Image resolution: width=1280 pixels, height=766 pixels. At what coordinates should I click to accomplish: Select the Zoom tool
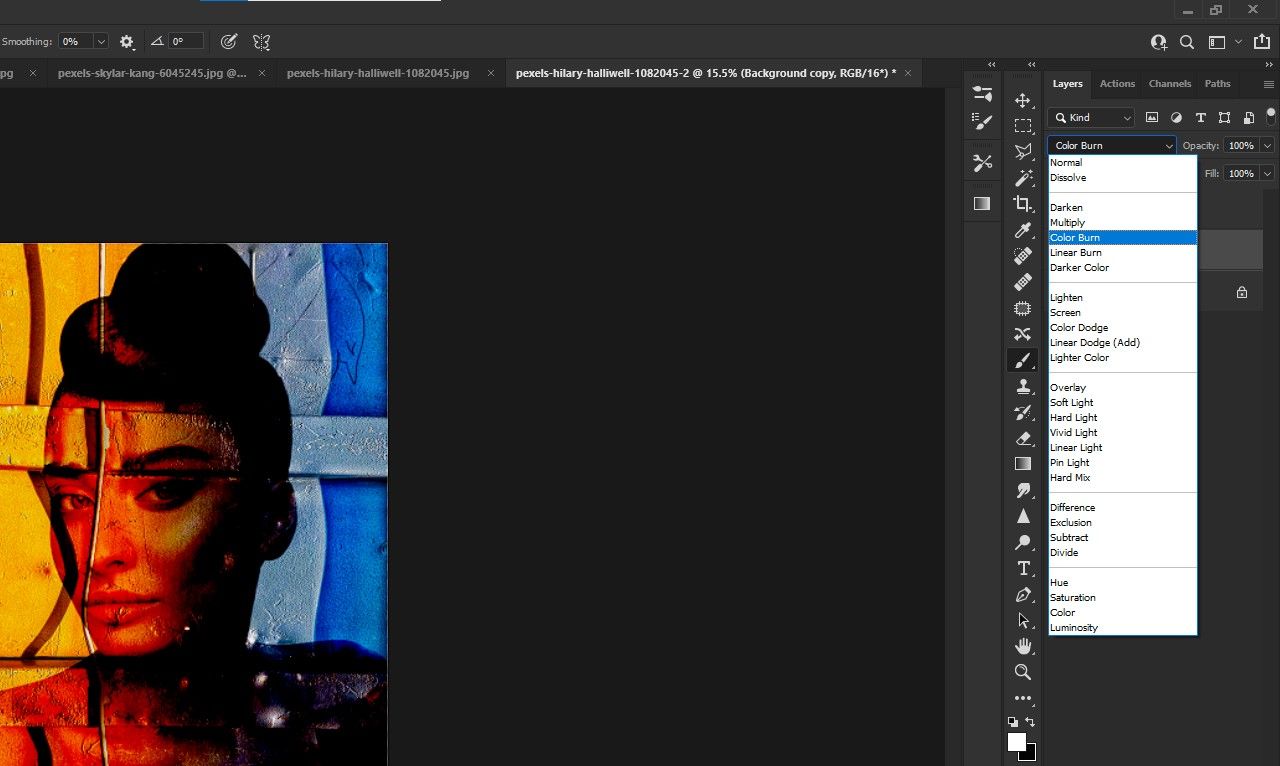(x=1023, y=672)
